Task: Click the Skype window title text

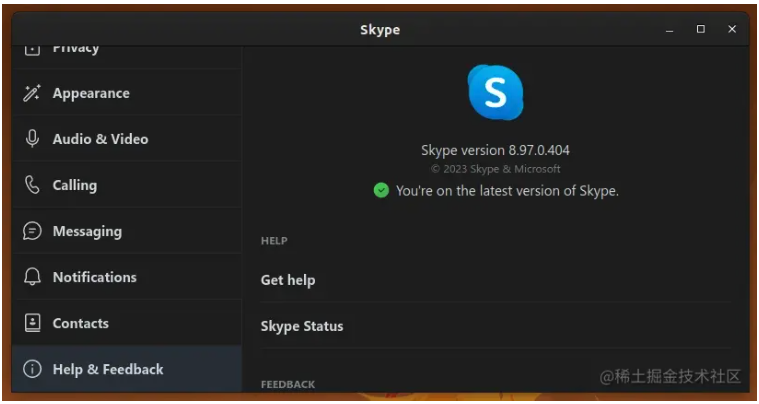Action: (380, 30)
